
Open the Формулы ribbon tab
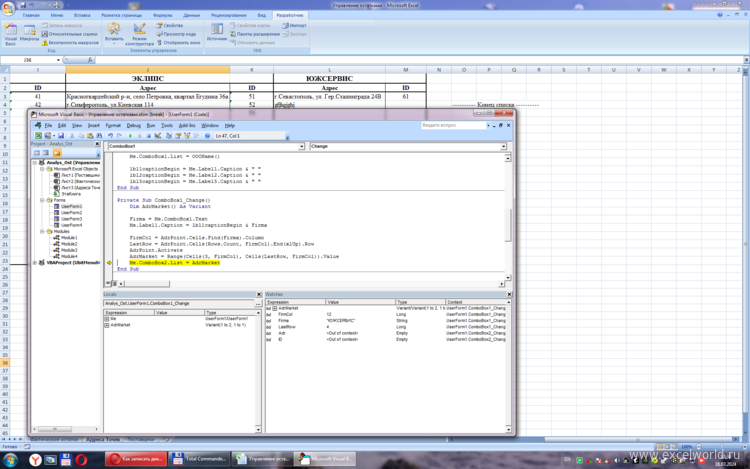163,15
